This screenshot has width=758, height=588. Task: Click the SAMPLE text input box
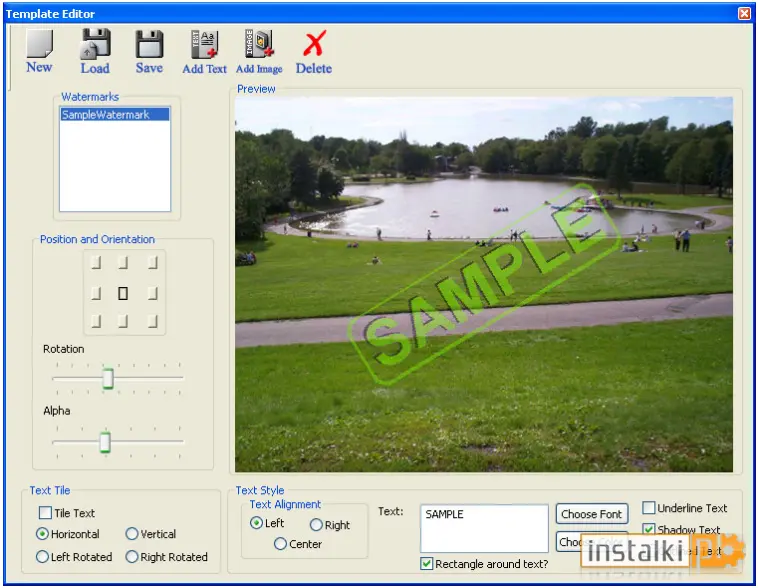(484, 529)
